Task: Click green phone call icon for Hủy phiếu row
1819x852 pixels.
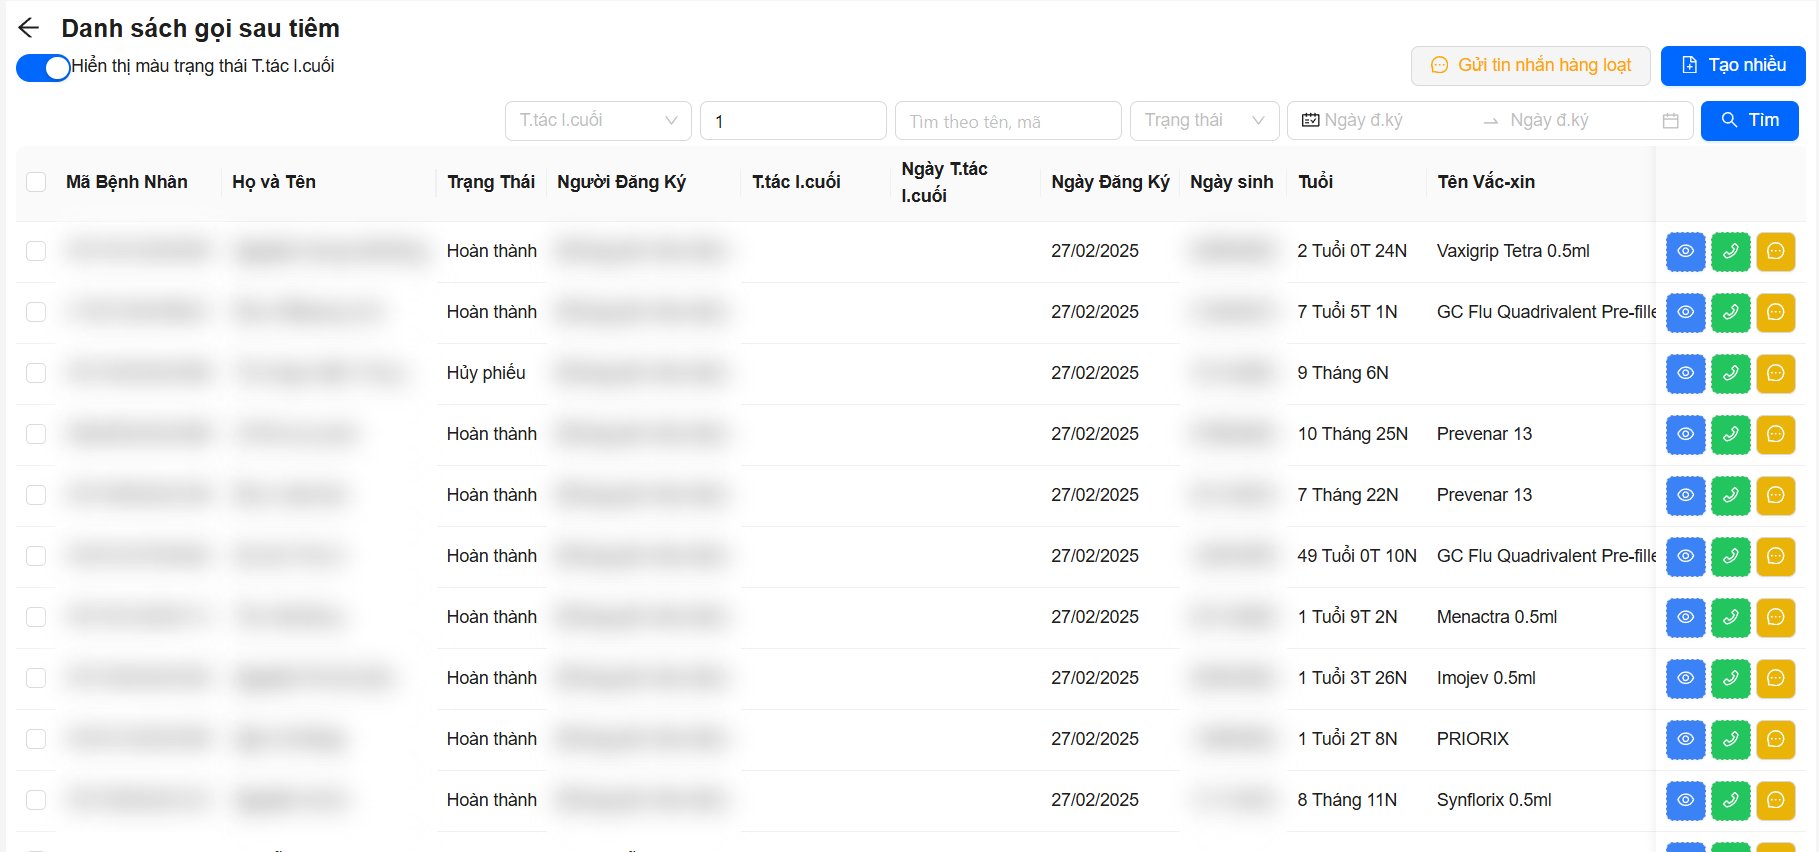Action: pyautogui.click(x=1730, y=374)
